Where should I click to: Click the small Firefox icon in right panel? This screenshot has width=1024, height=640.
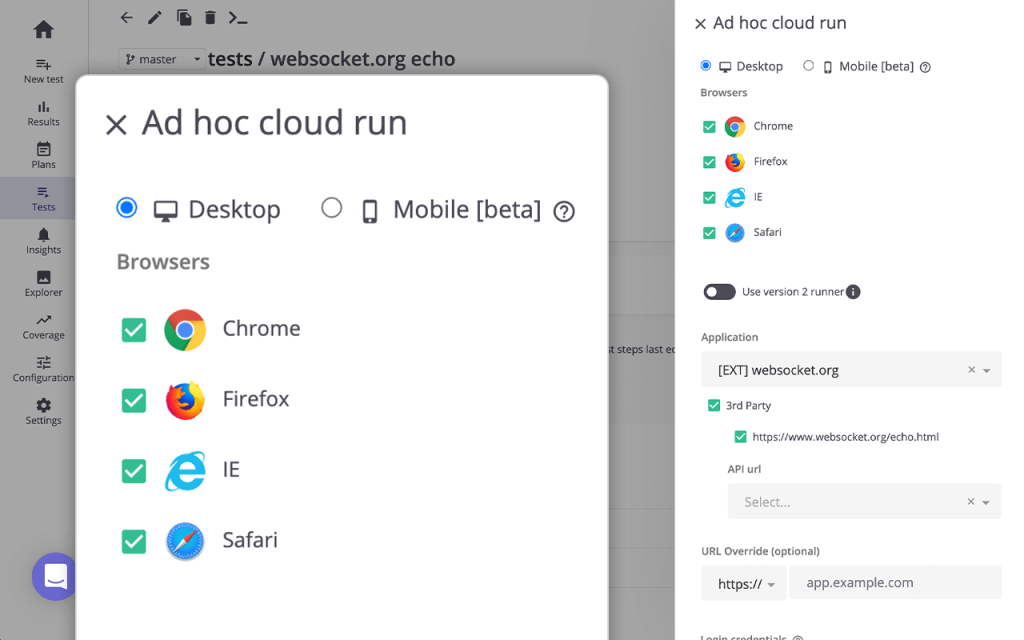click(x=735, y=162)
